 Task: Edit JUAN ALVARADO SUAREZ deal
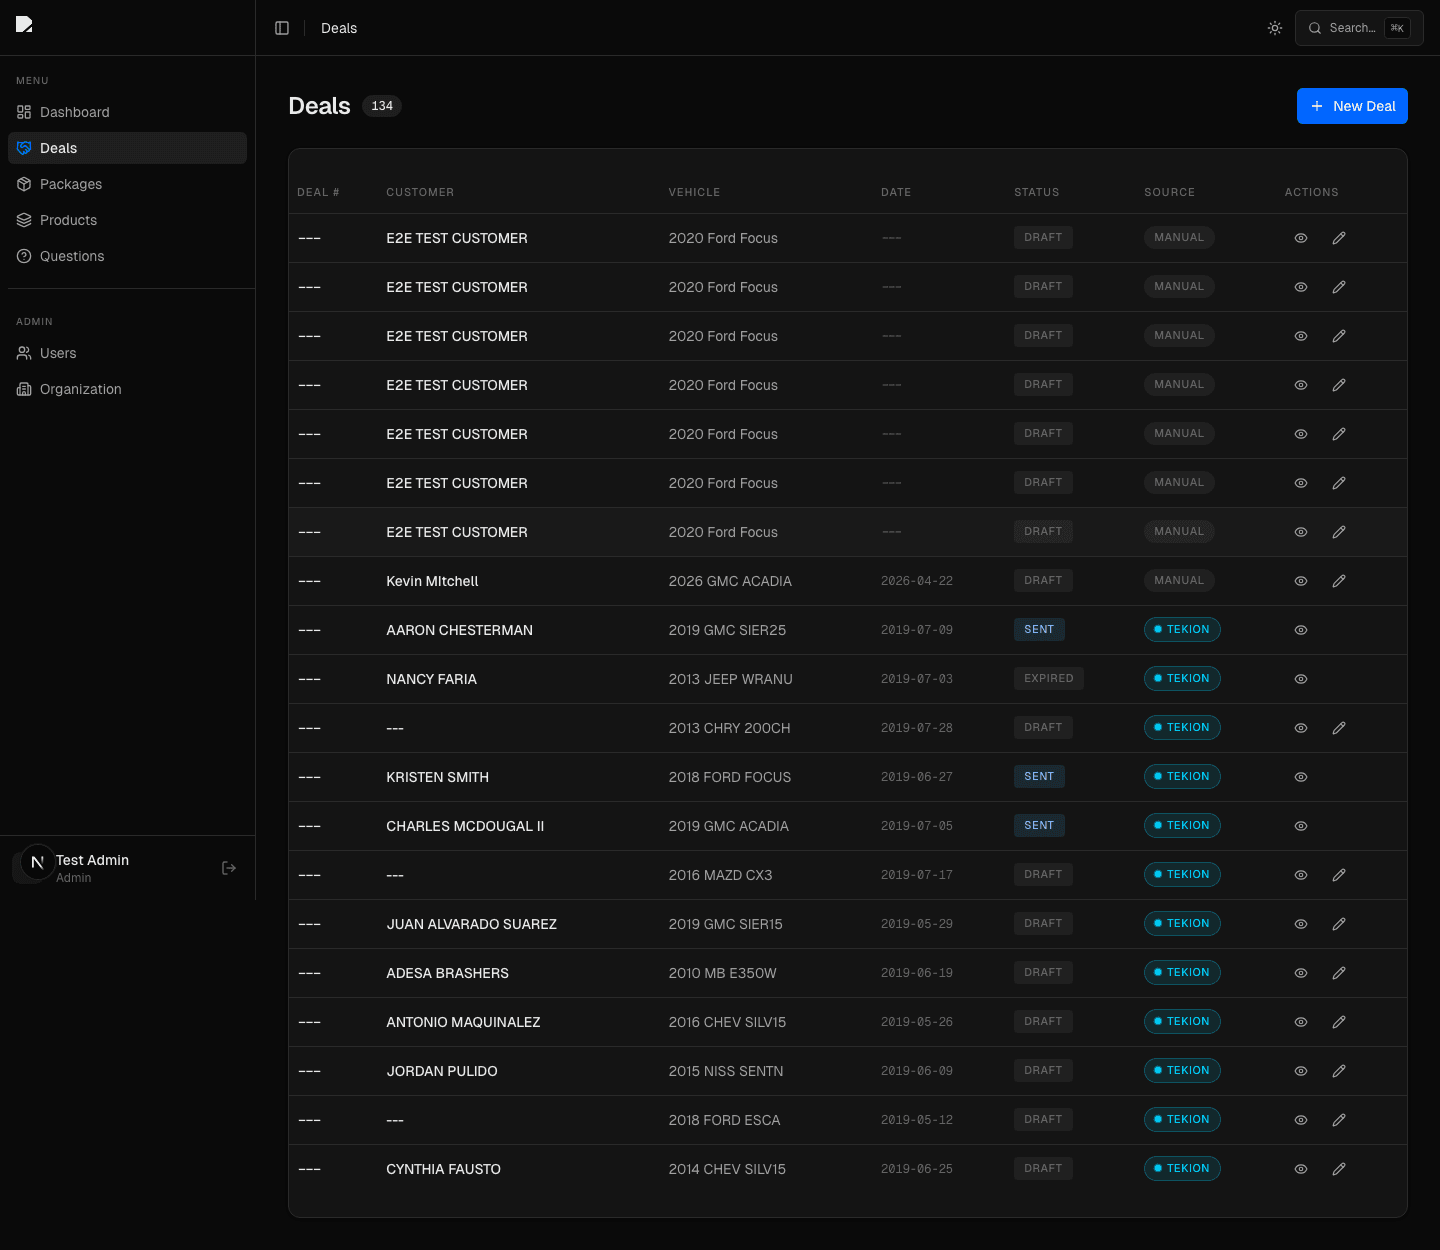pos(1339,924)
